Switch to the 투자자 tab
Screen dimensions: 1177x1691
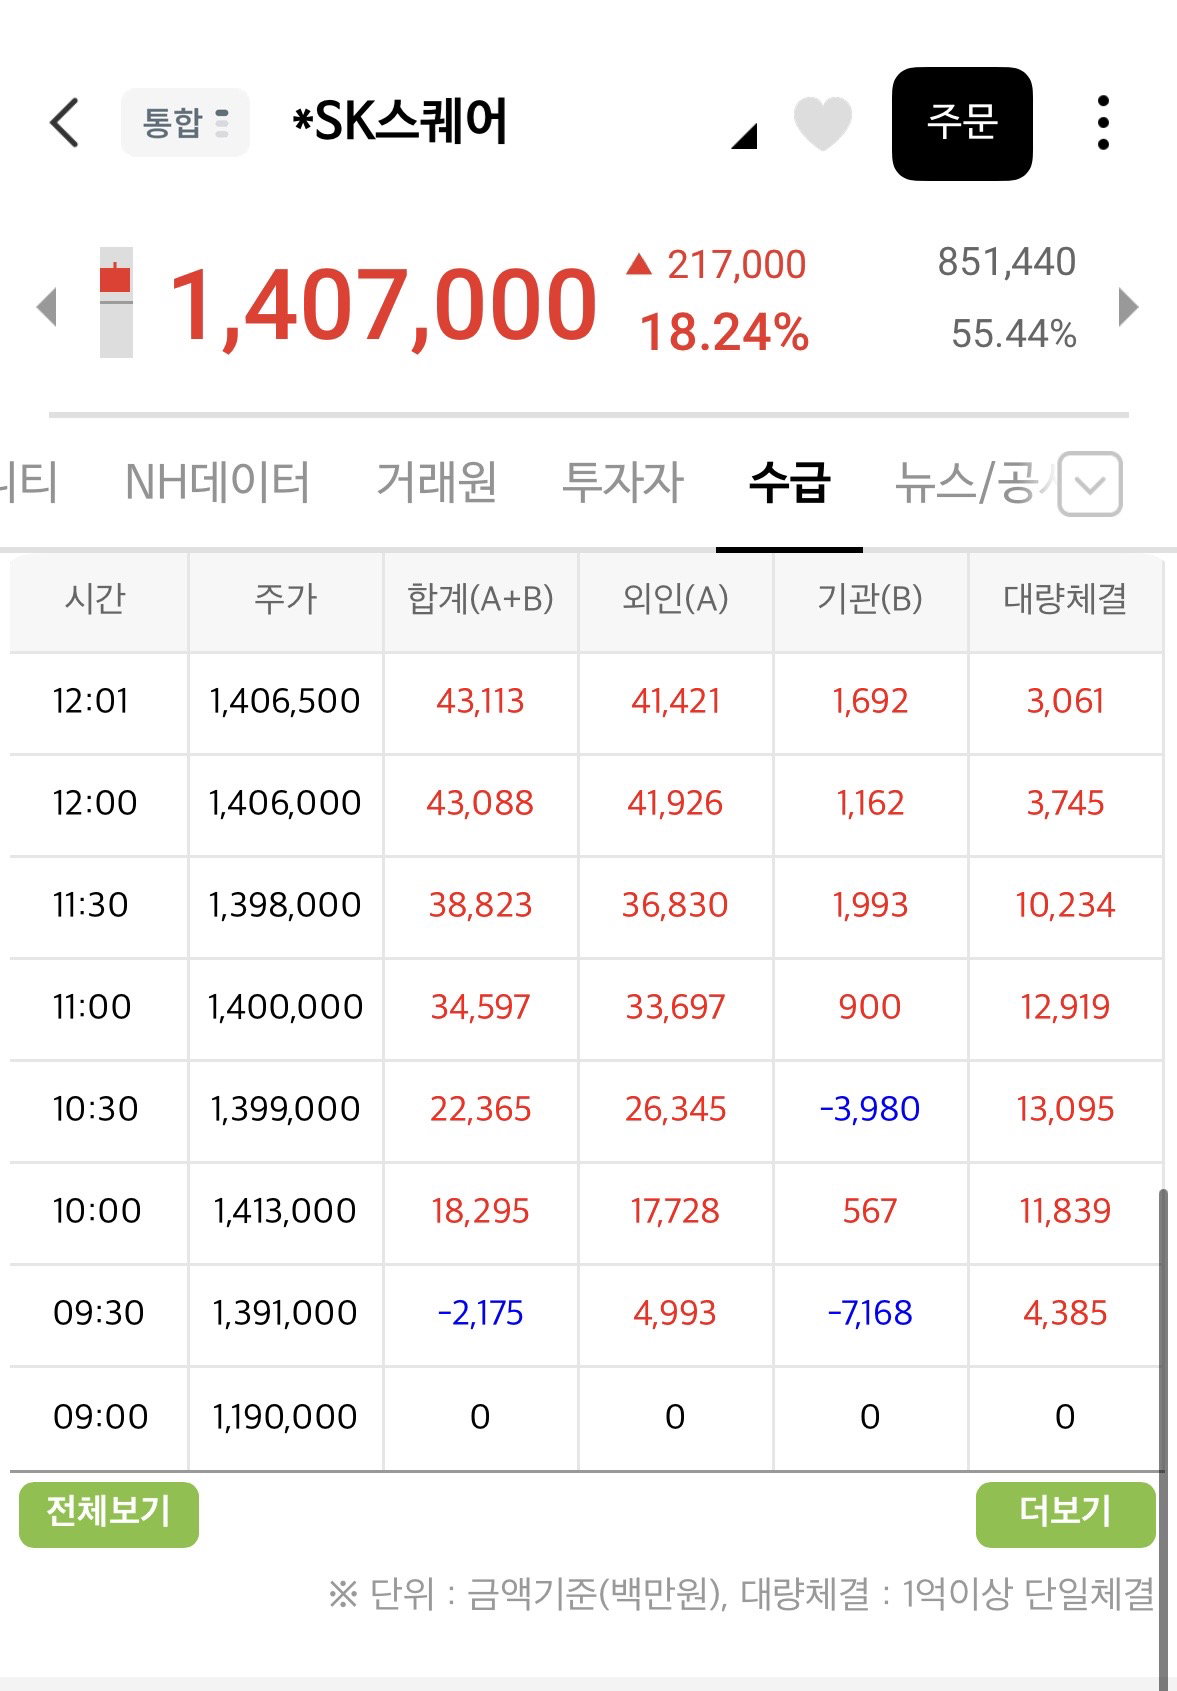point(623,482)
